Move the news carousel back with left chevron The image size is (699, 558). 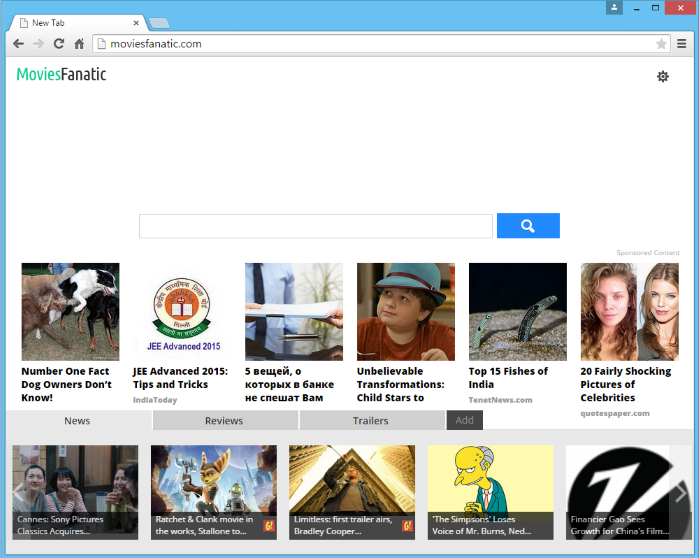[x=18, y=492]
